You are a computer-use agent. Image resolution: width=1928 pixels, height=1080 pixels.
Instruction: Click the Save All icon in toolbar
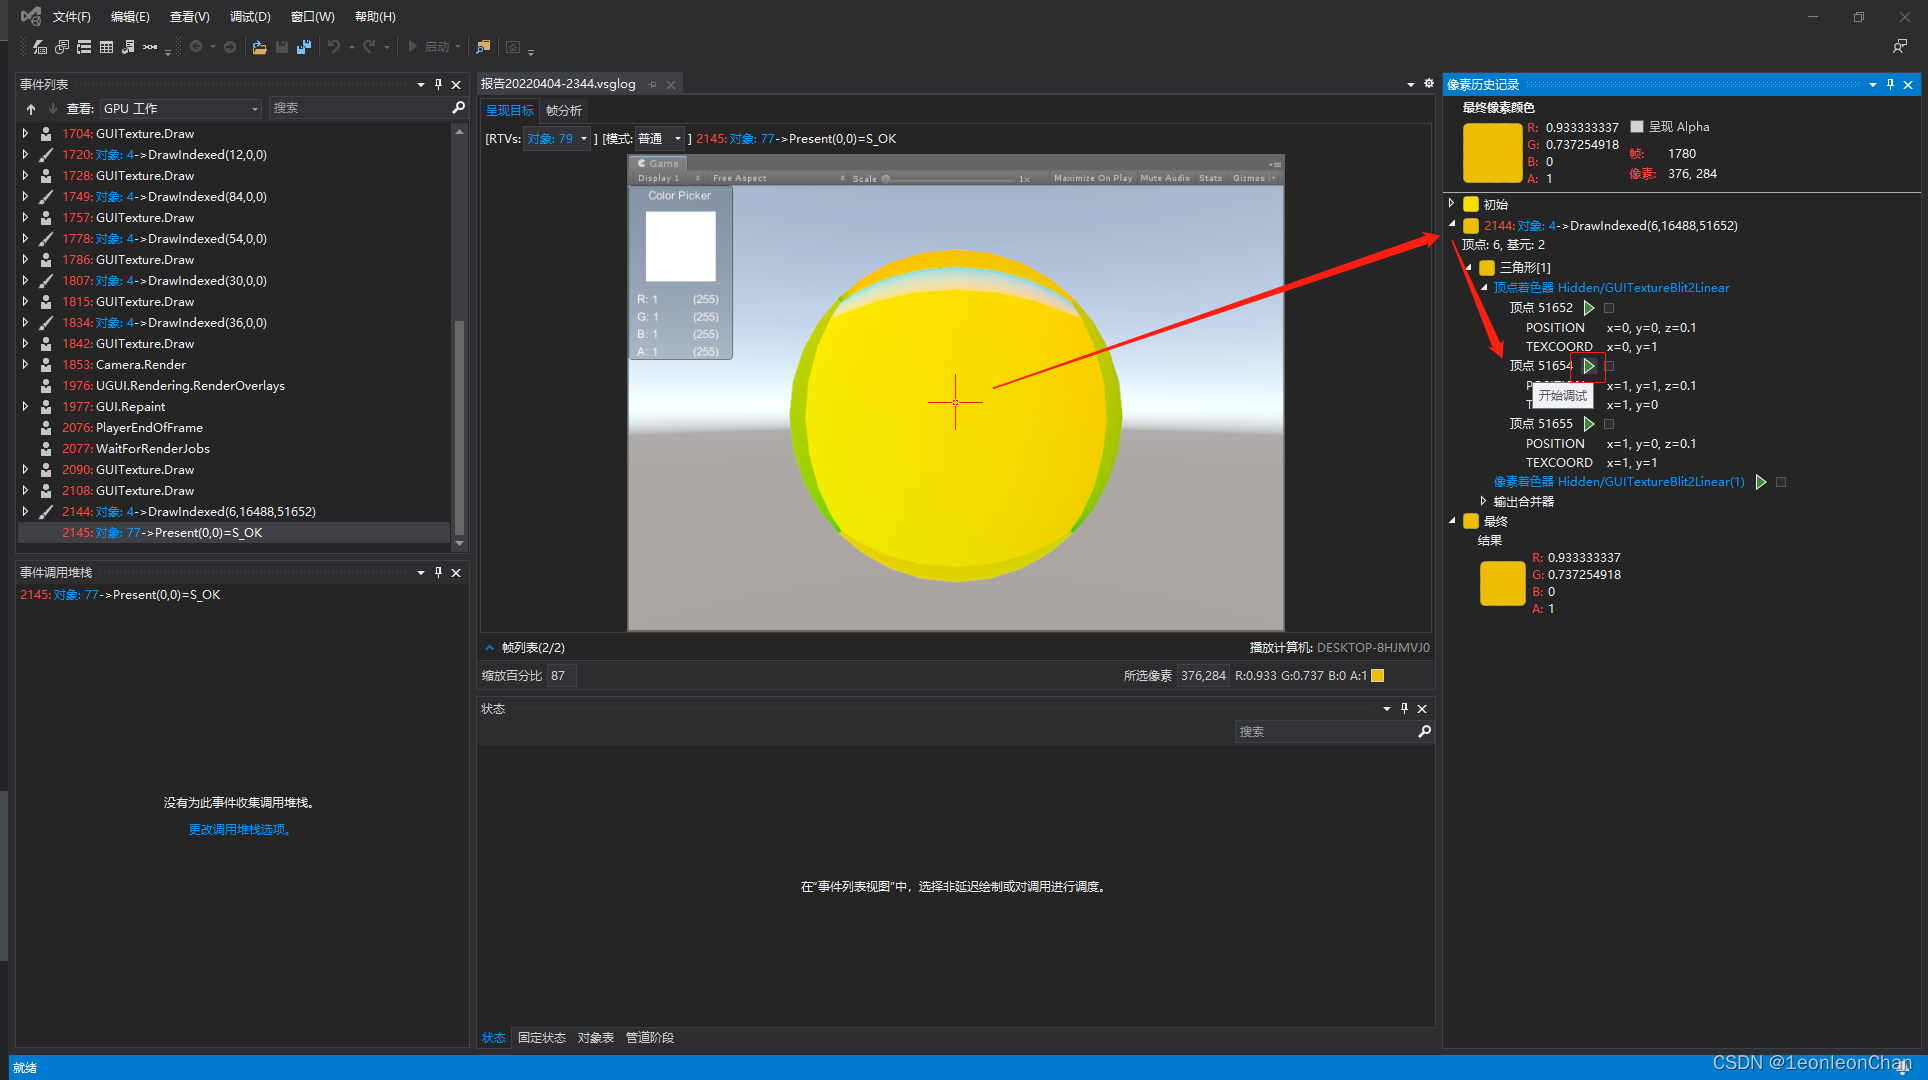[x=304, y=47]
